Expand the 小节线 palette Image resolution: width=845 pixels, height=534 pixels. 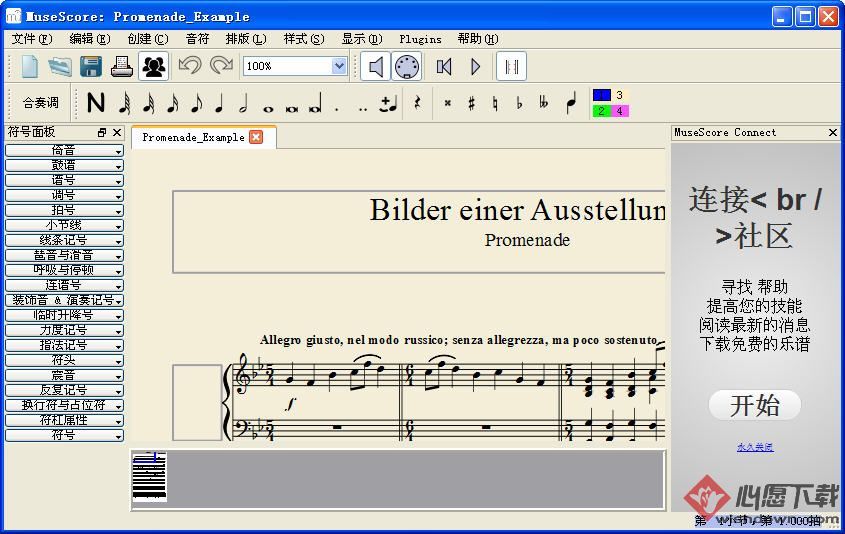[64, 225]
